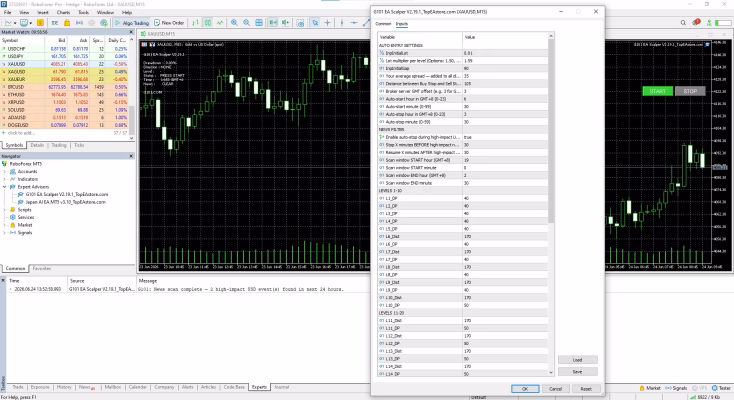Viewport: 734px width, 400px height.
Task: Select the XAUUSD row in Market Watch
Action: point(64,64)
